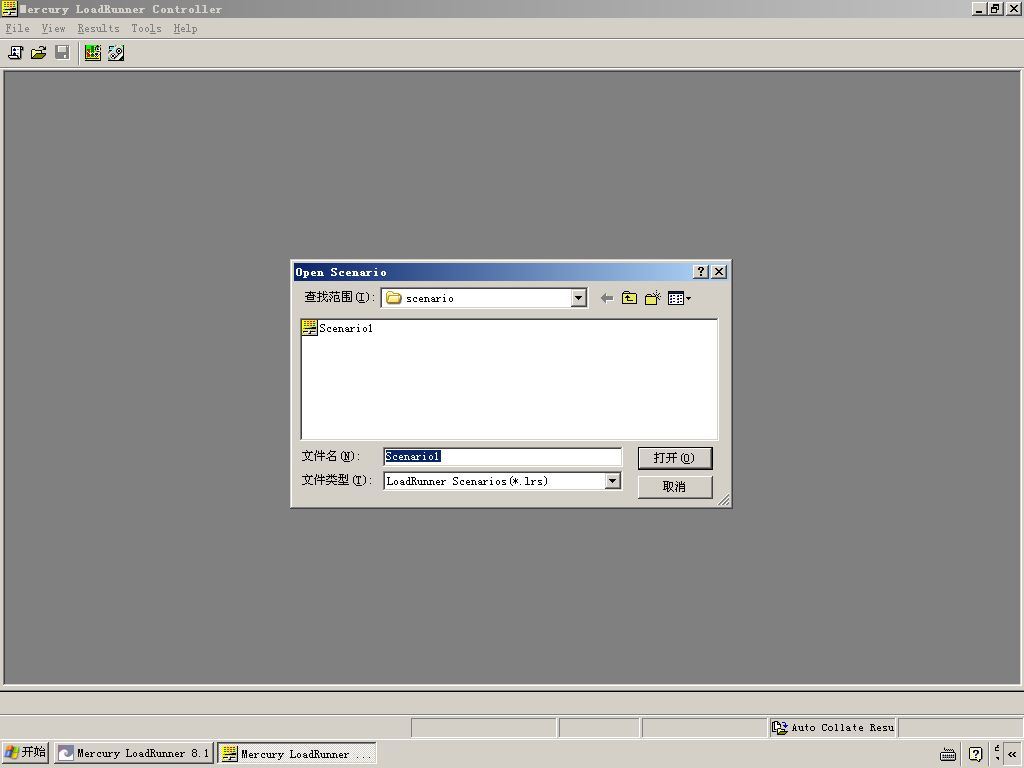Open the Results menu

[x=99, y=29]
